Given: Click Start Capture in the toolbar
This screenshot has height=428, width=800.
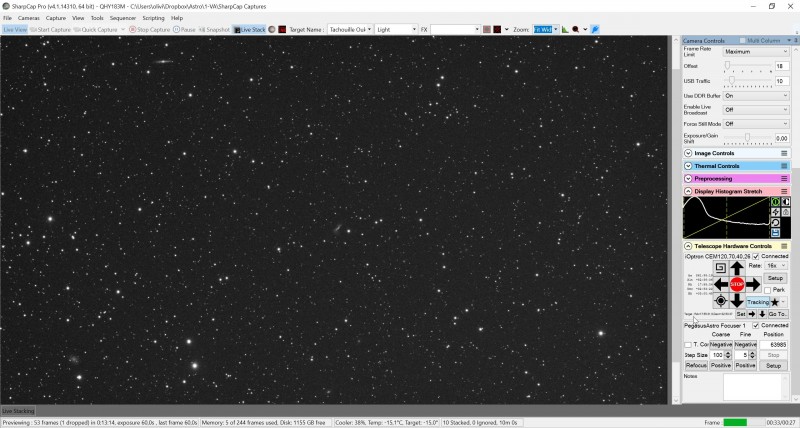Looking at the screenshot, I should [x=50, y=30].
